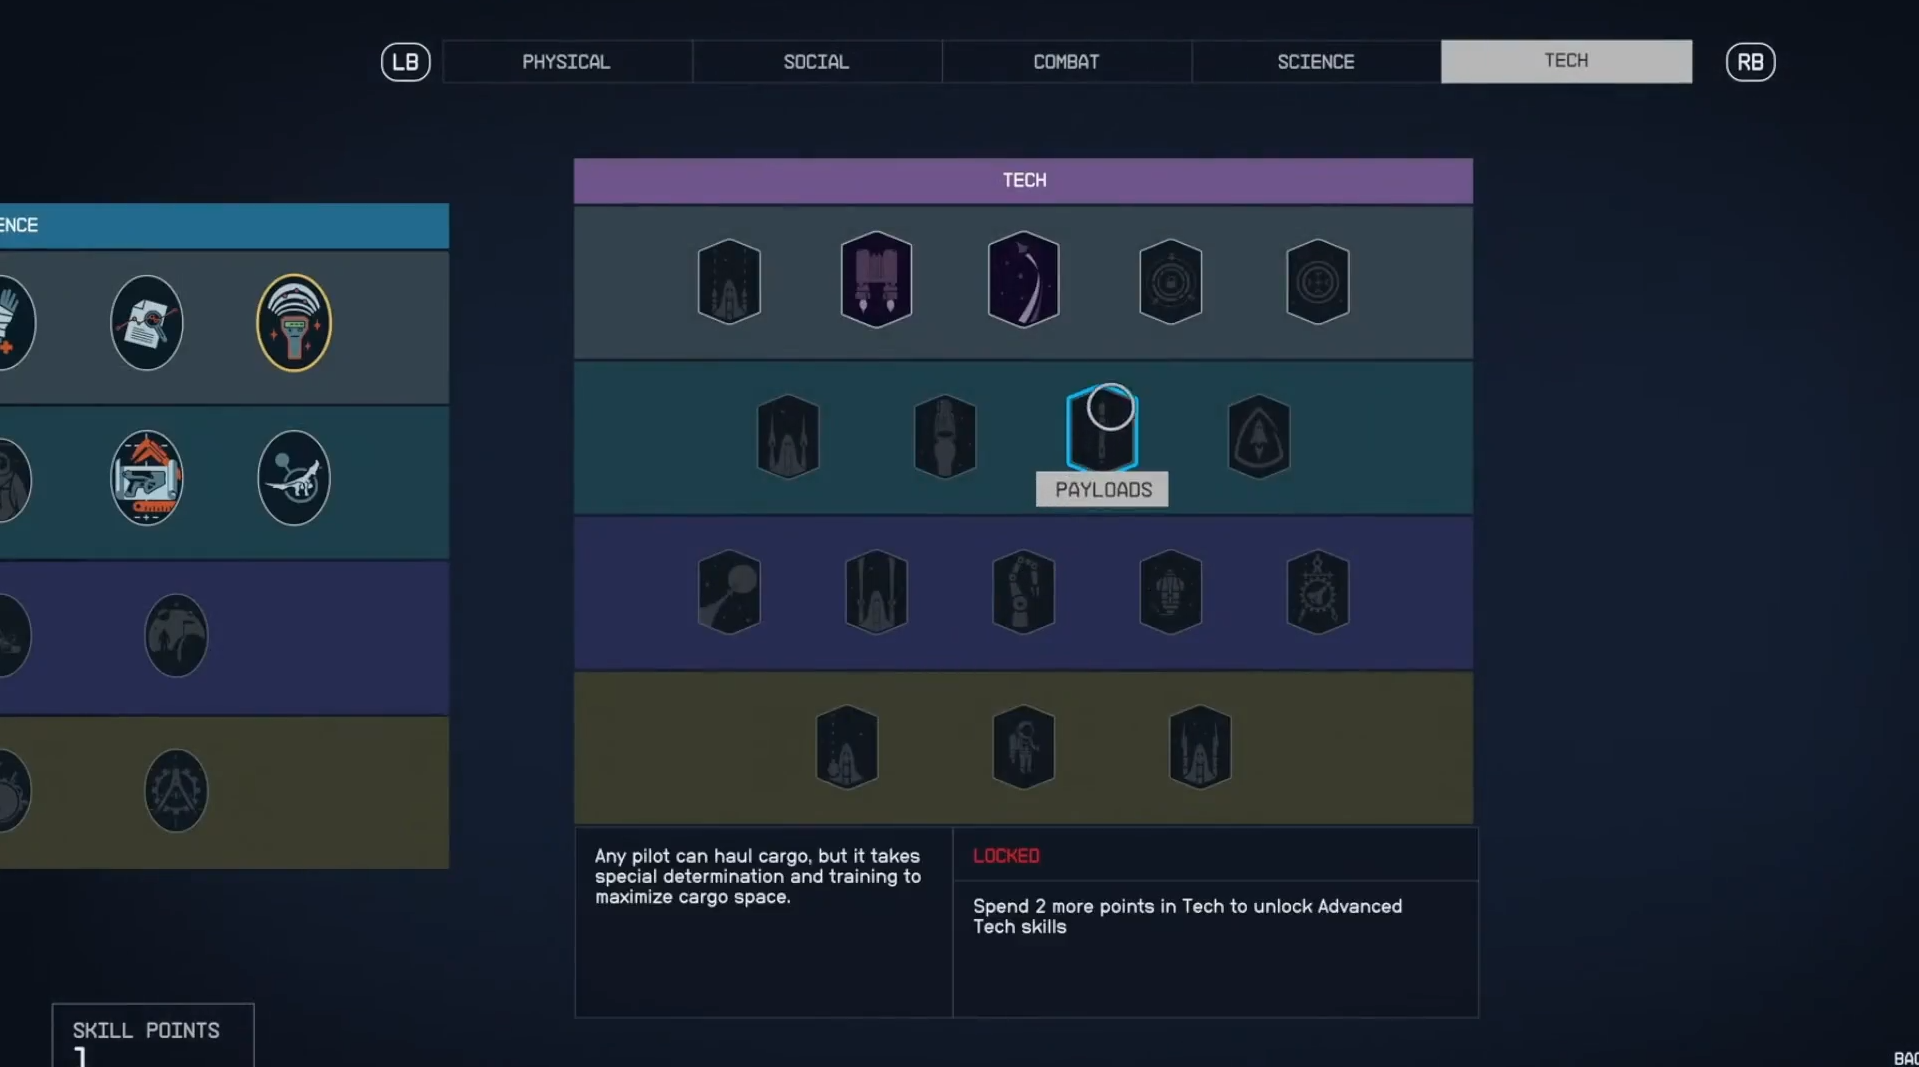Select the Piloting skill badge
1919x1067 pixels.
click(x=1023, y=279)
